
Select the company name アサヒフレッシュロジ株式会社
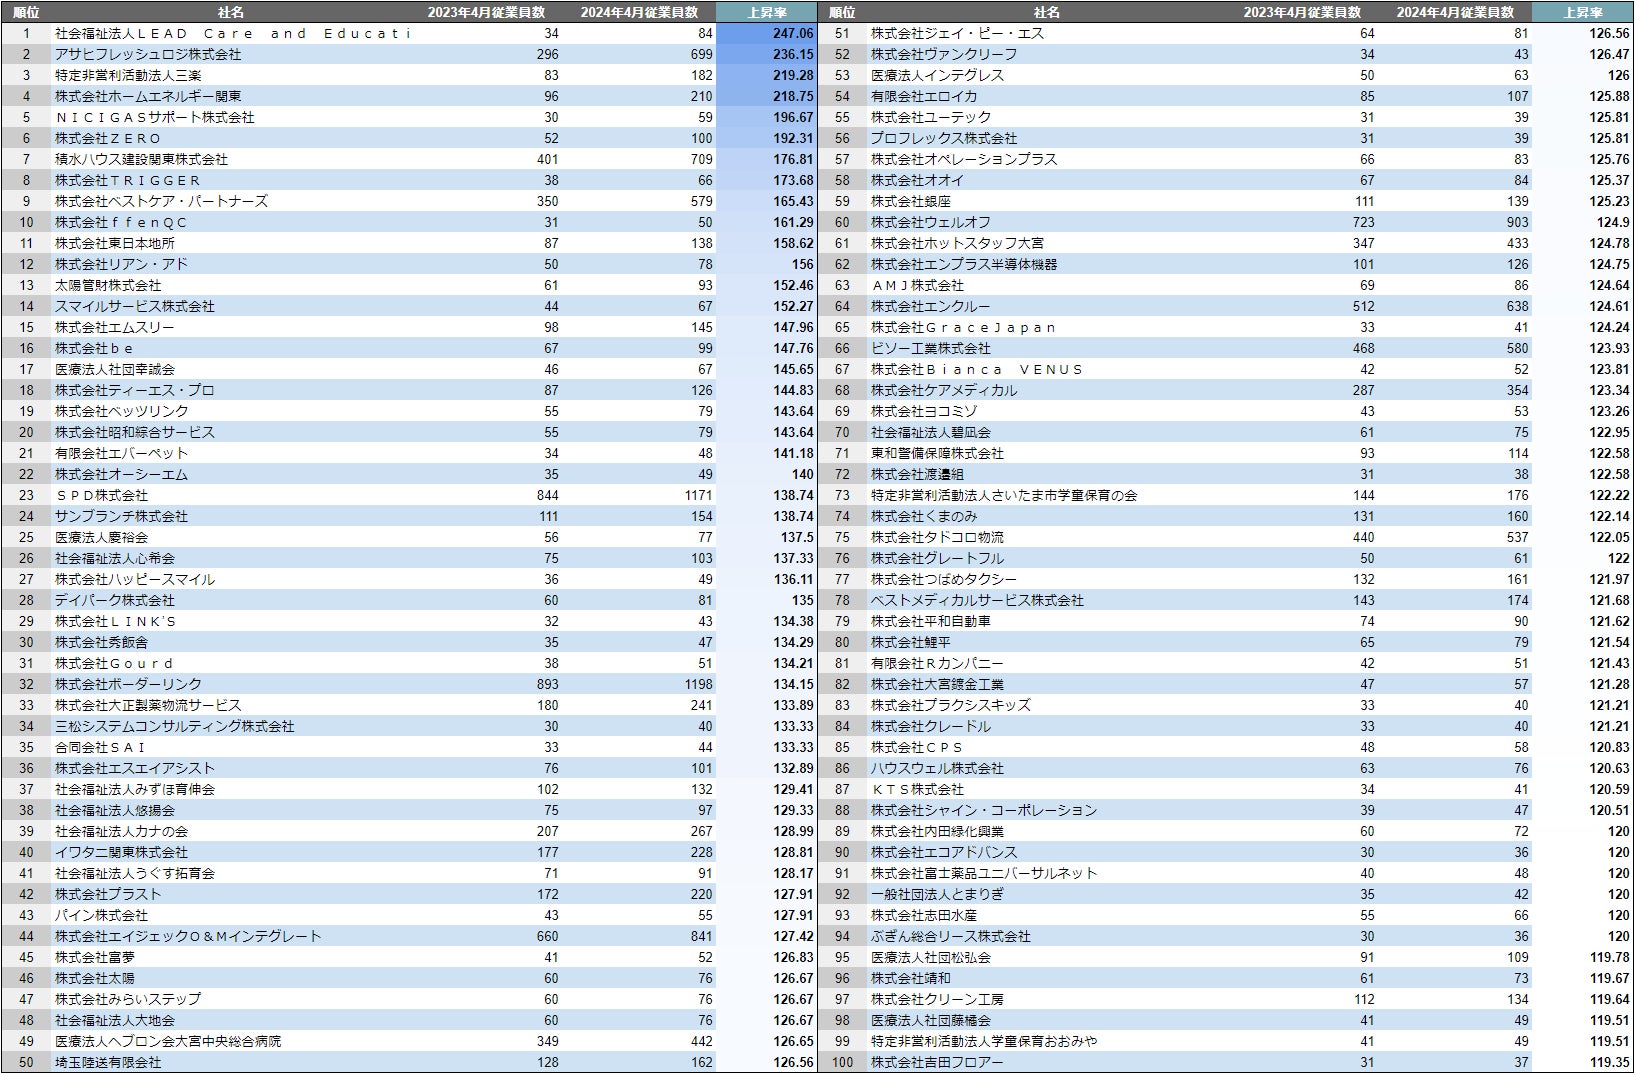[148, 54]
